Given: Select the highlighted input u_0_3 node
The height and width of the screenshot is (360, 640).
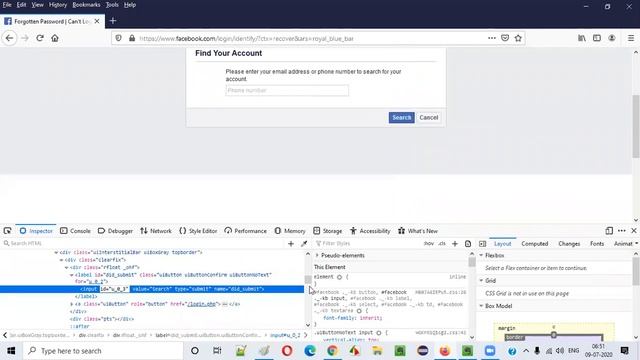Looking at the screenshot, I should [x=152, y=289].
